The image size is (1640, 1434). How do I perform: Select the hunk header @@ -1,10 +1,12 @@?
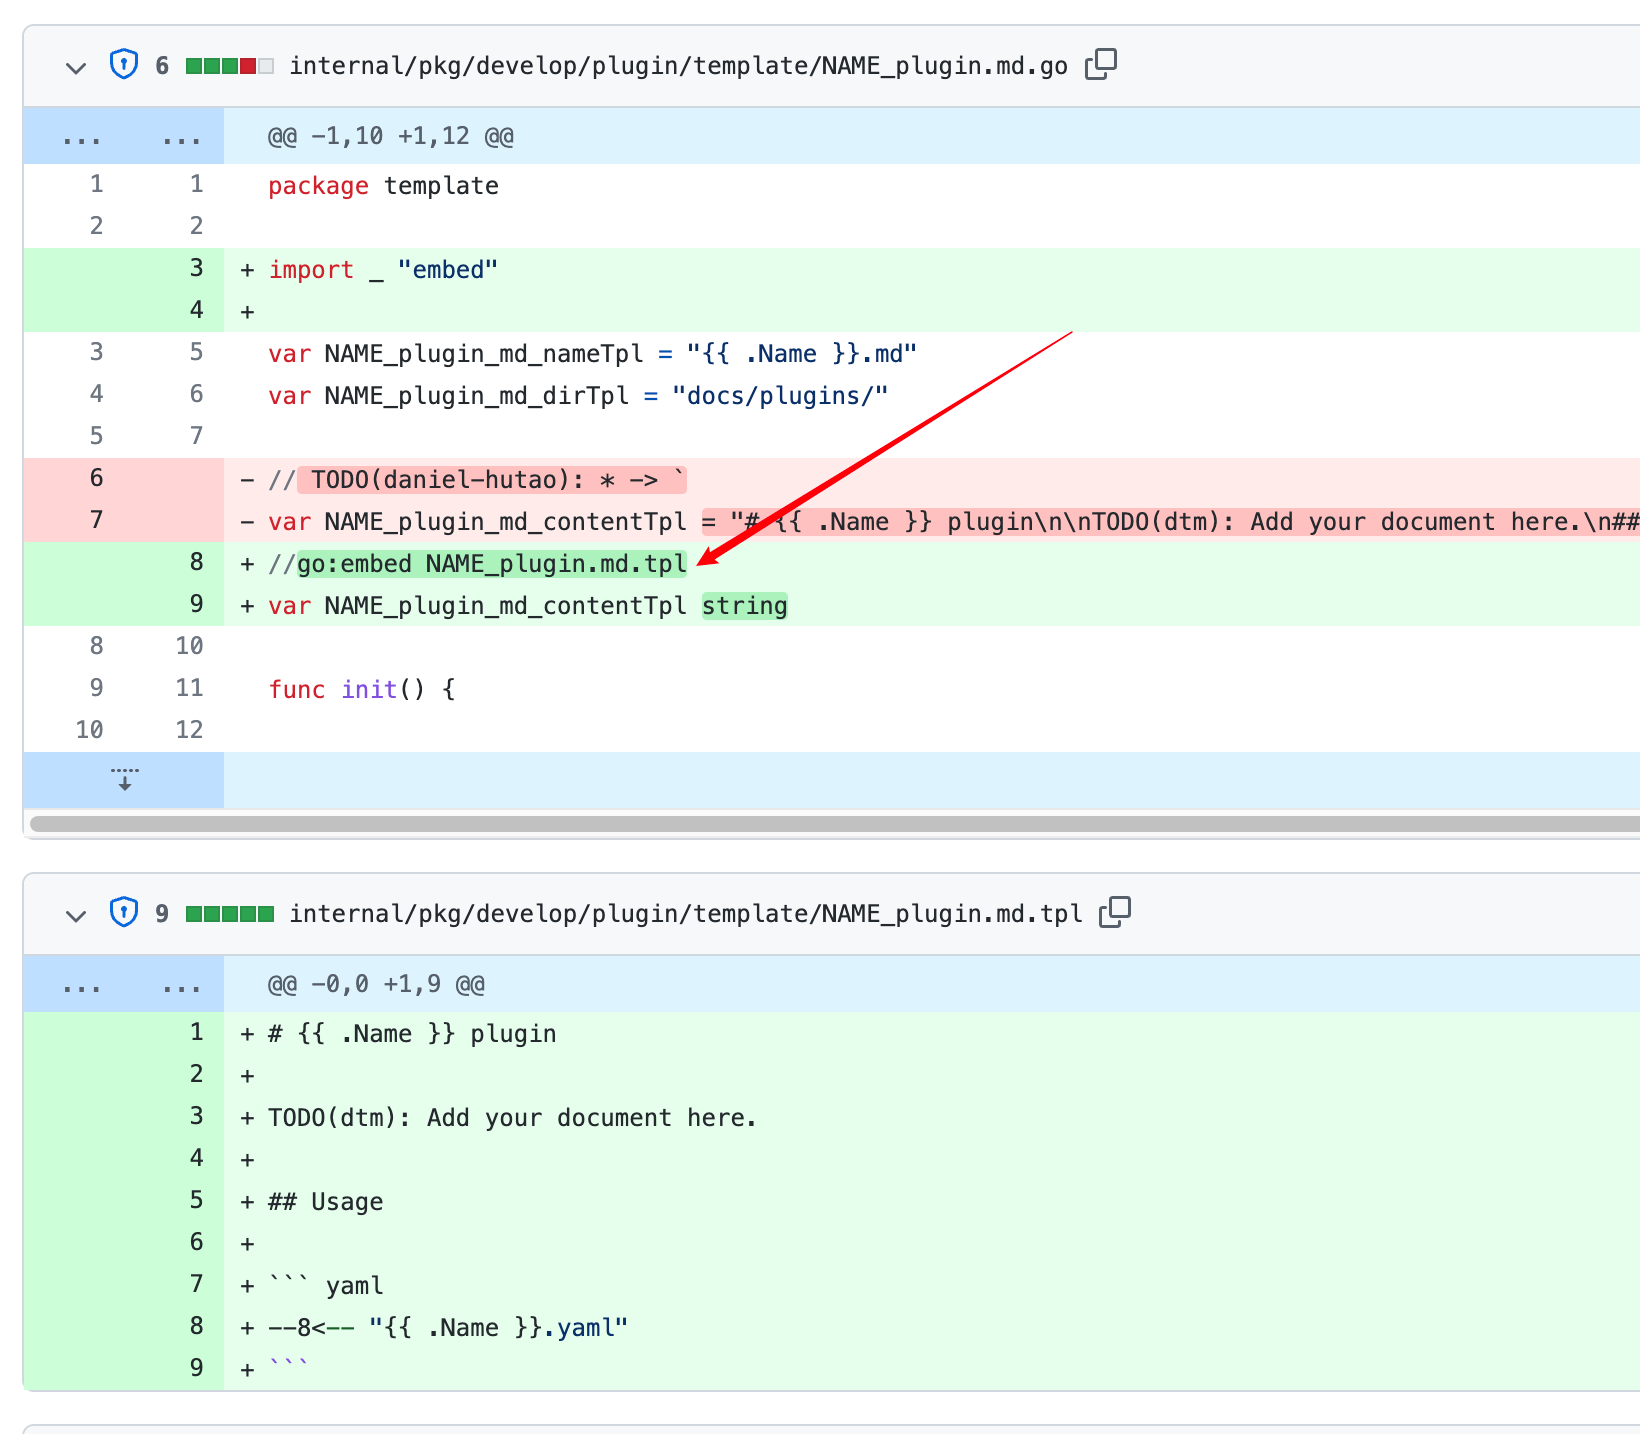point(391,136)
